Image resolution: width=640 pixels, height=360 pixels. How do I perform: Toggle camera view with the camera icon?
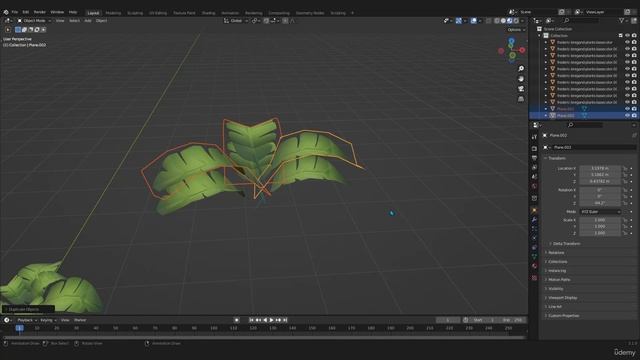[x=521, y=89]
